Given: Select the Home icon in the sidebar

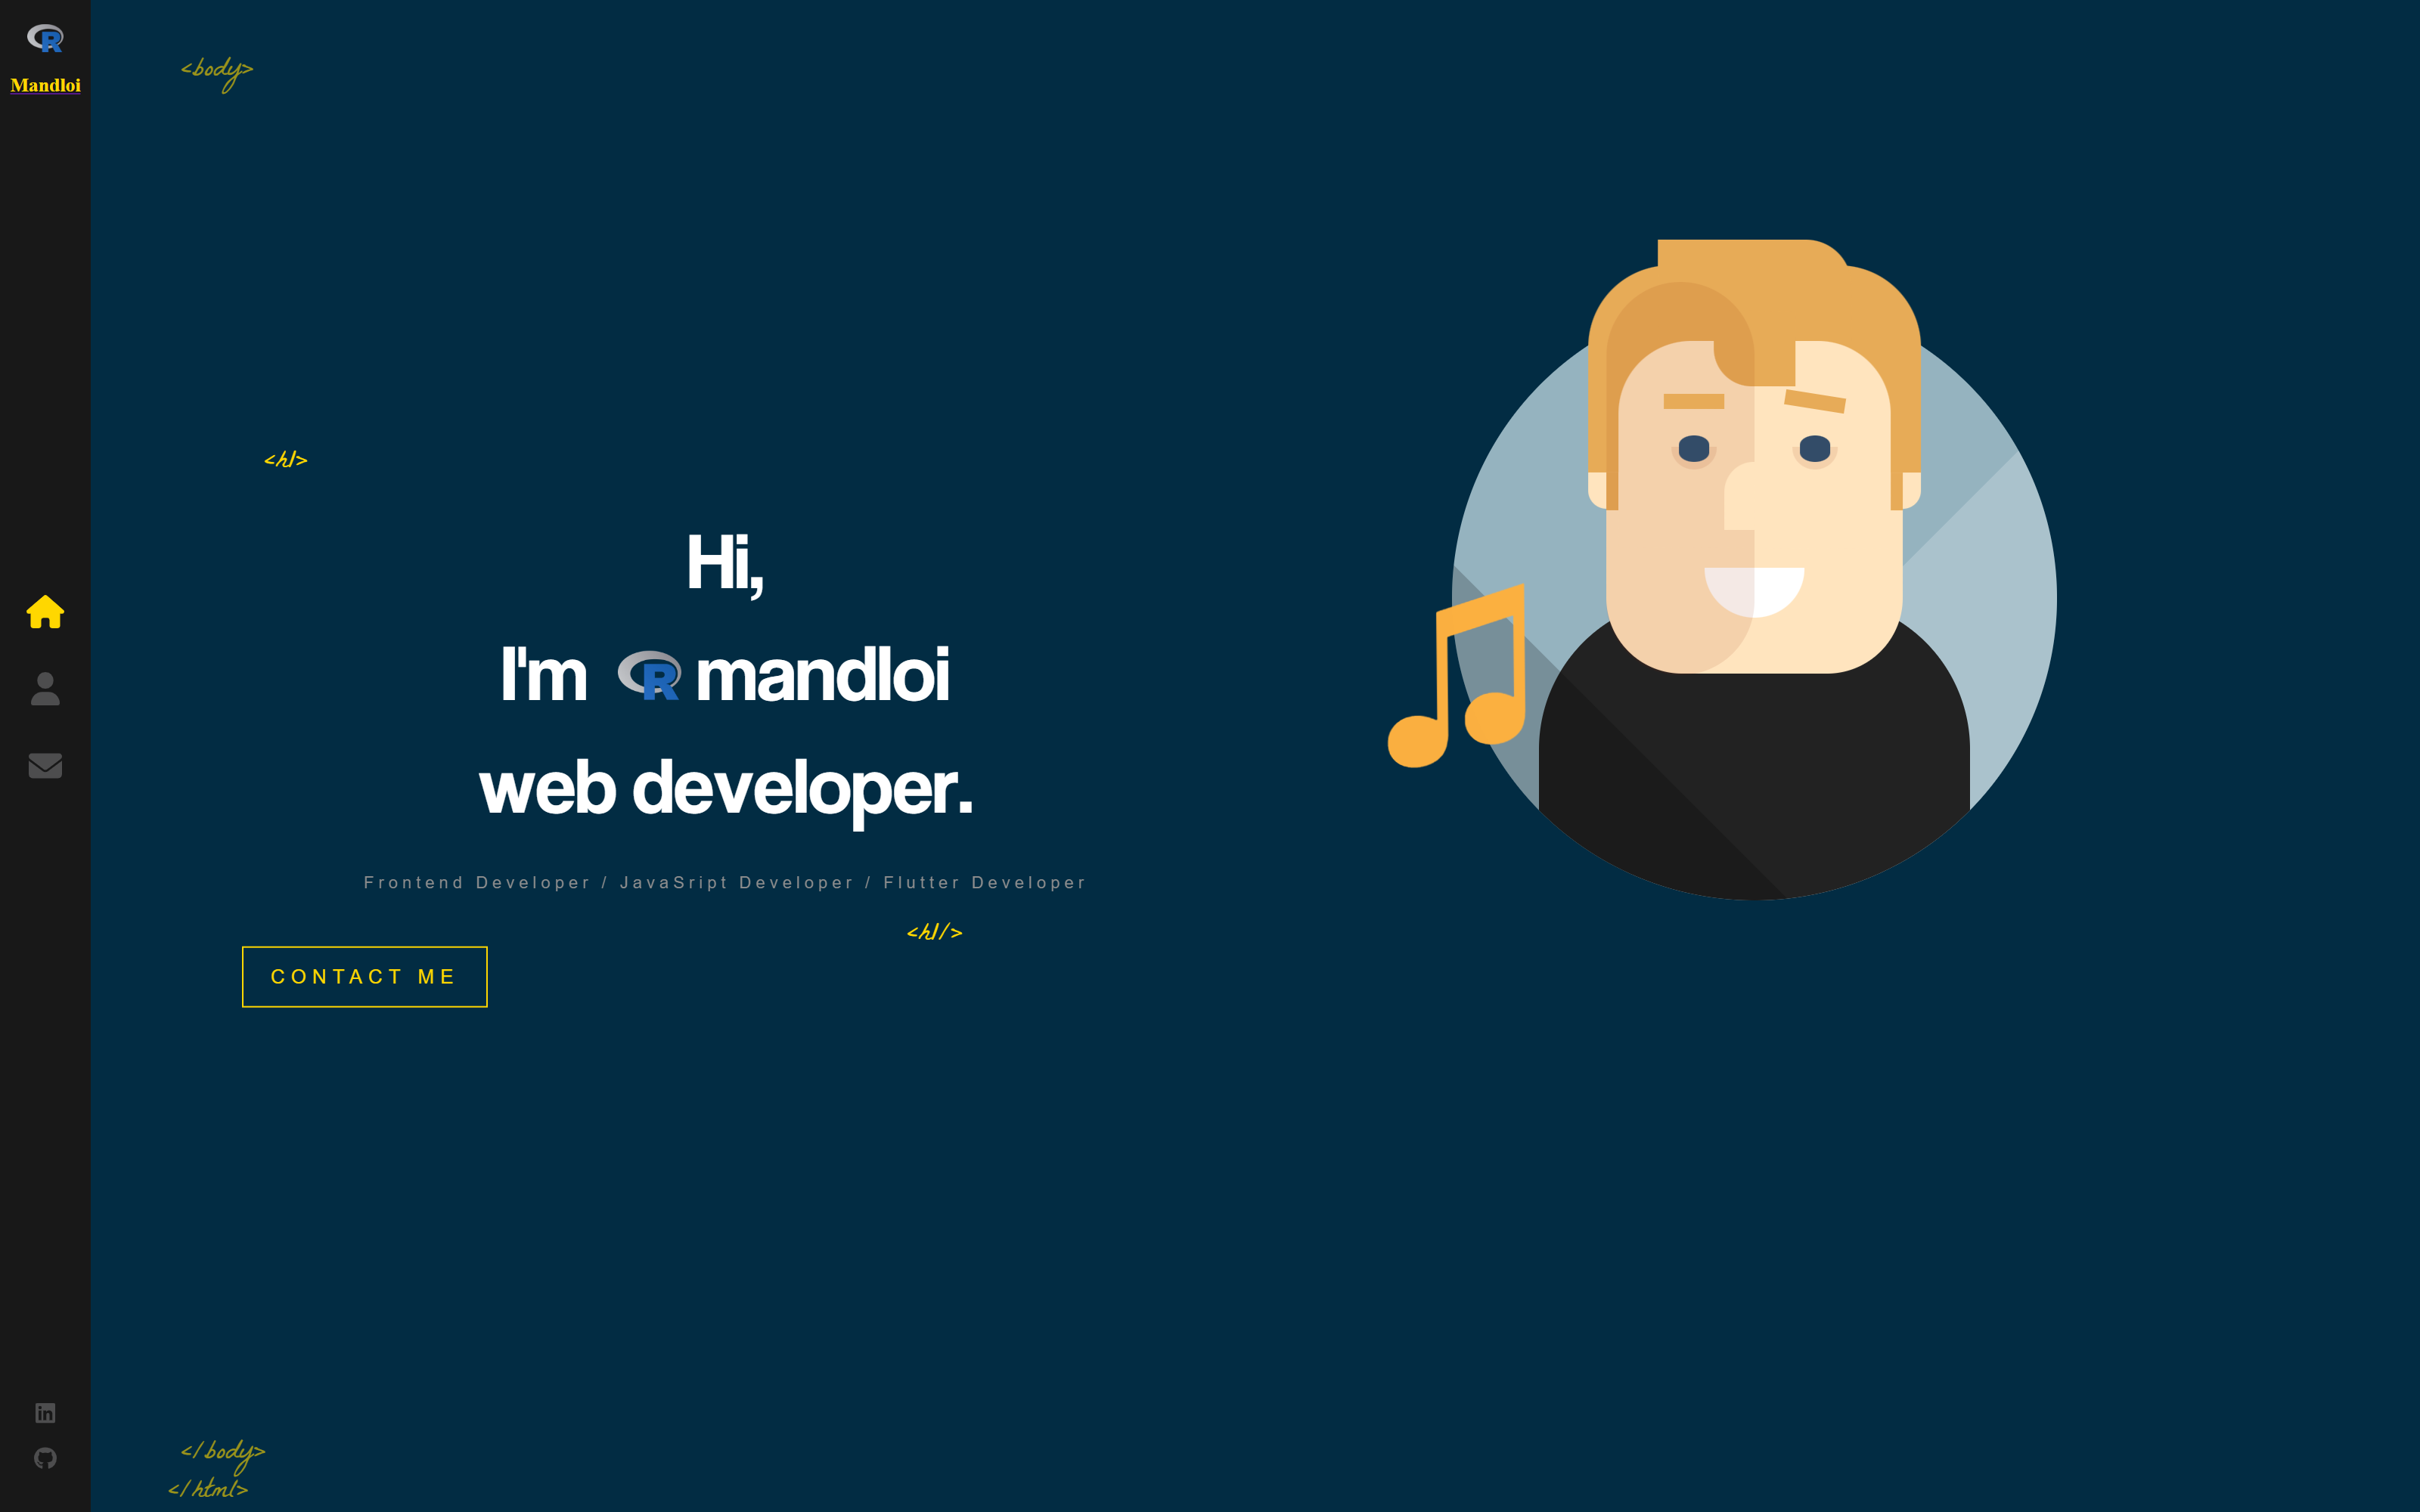Looking at the screenshot, I should pos(45,613).
